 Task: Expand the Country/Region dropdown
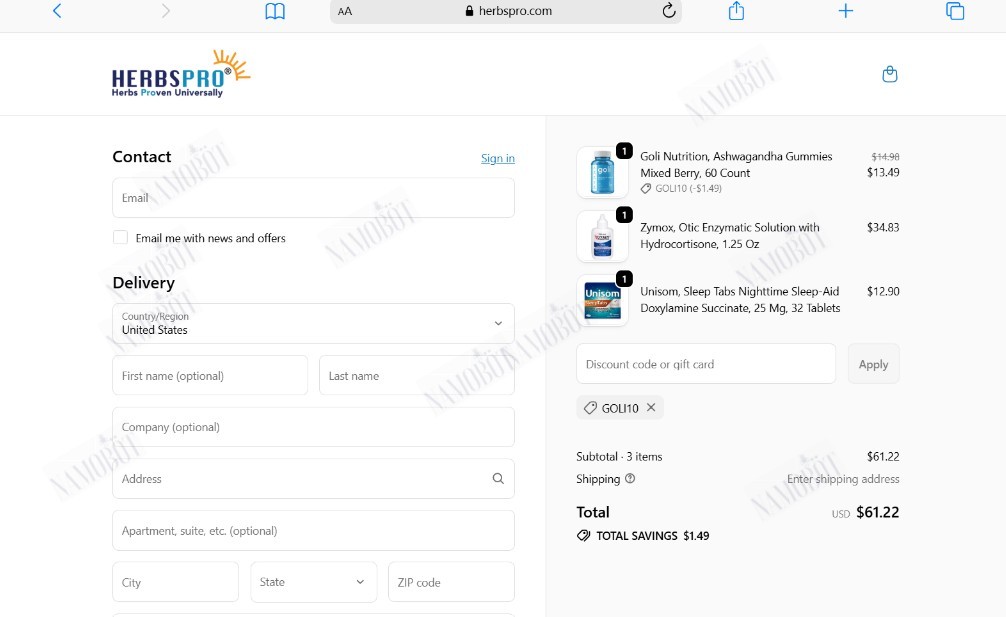[313, 323]
